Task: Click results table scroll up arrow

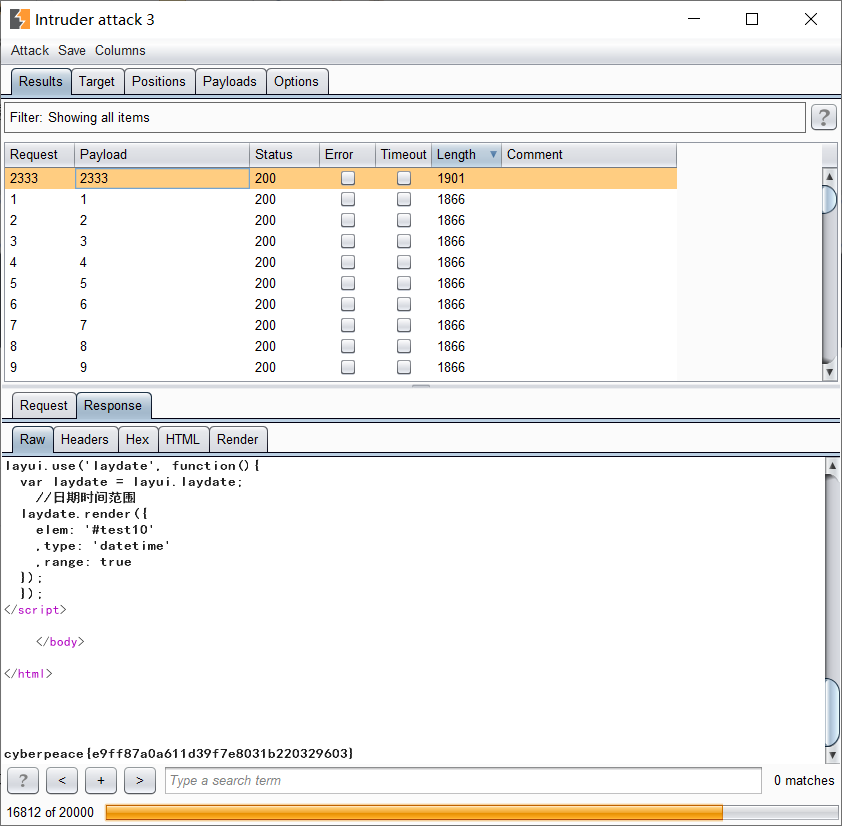Action: tap(830, 176)
